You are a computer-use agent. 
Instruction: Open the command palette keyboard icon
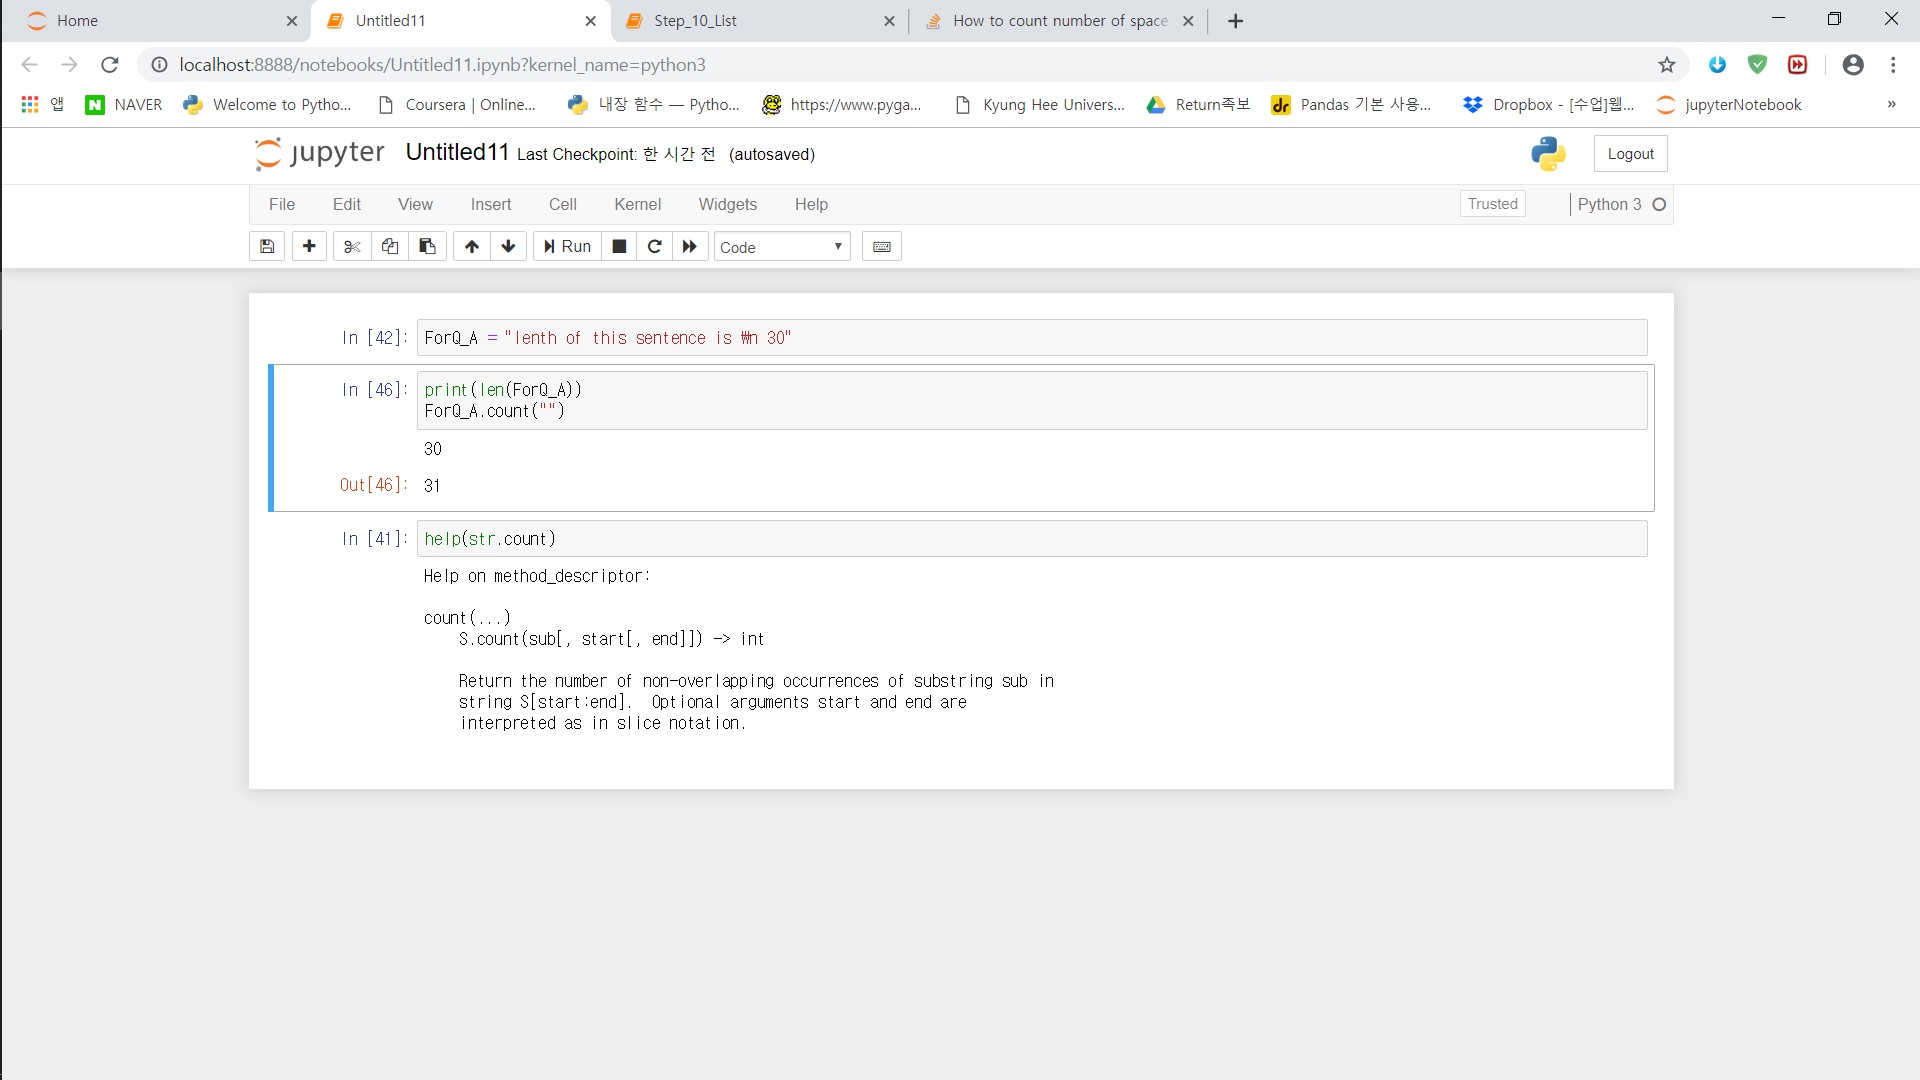click(x=882, y=246)
